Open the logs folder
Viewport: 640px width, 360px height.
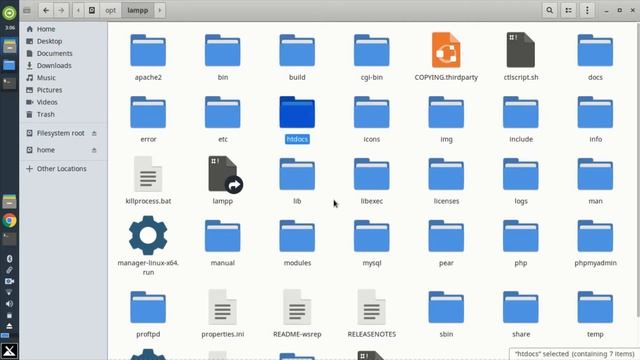(521, 175)
